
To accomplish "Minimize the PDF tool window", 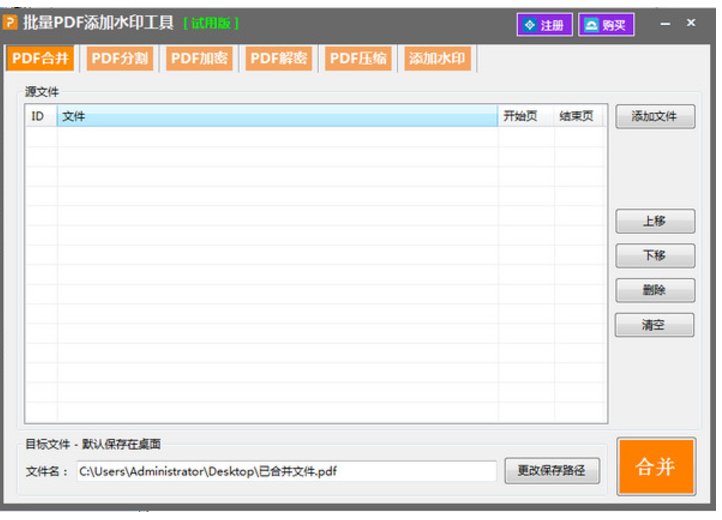I will coord(665,23).
